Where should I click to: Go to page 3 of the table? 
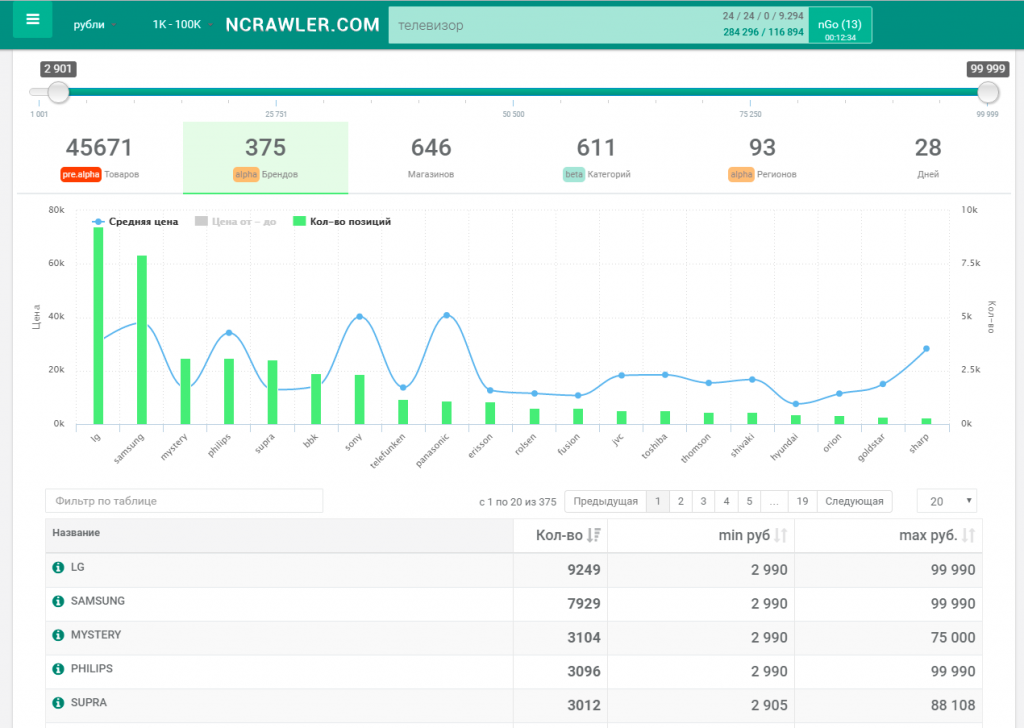point(703,501)
